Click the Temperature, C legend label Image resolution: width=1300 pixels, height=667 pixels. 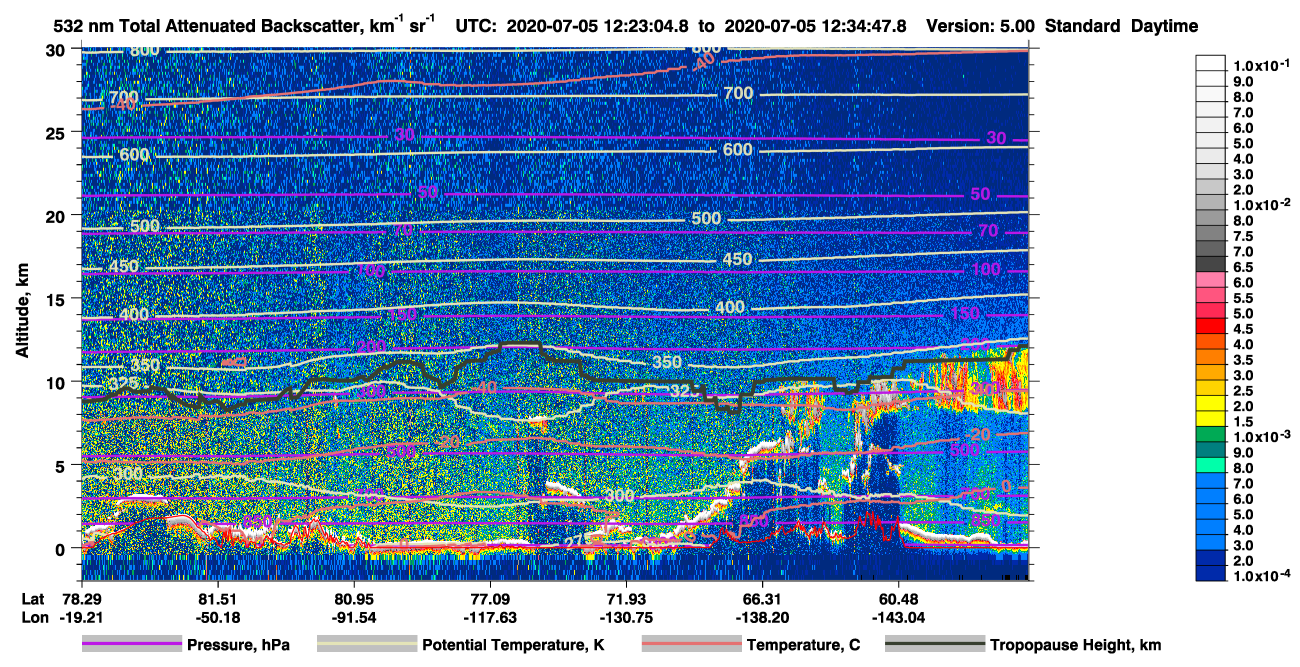(803, 645)
